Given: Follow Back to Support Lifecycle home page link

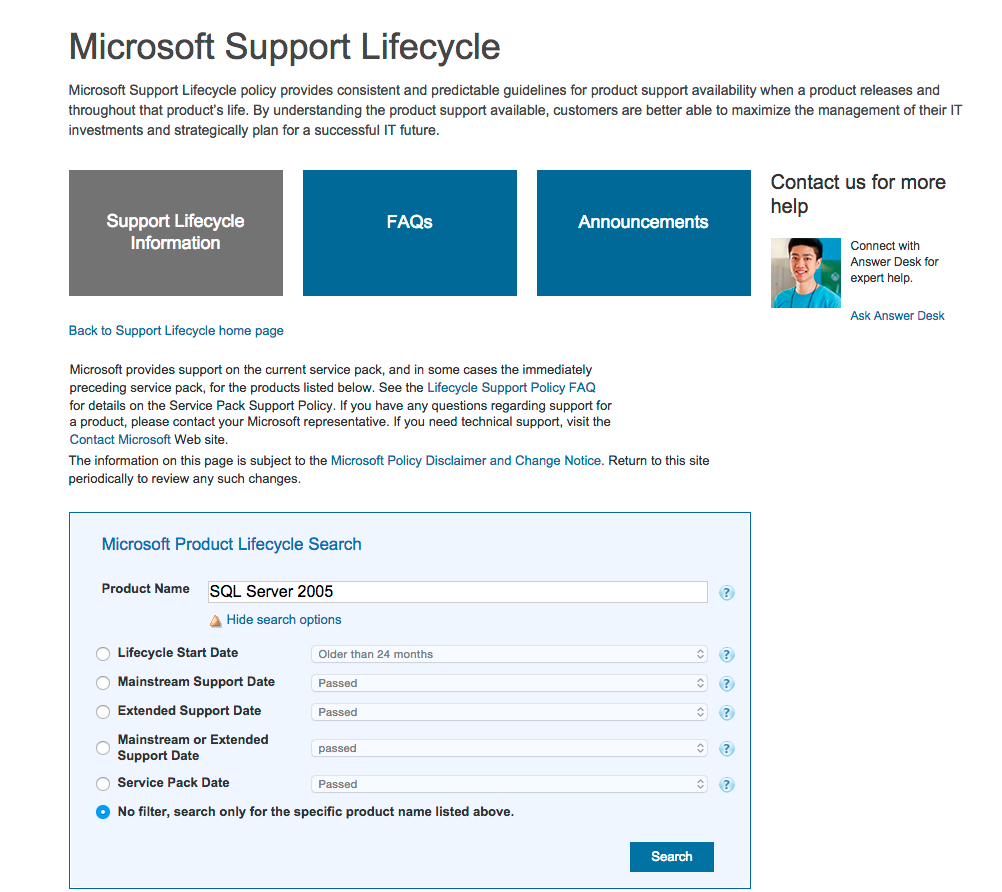Looking at the screenshot, I should [x=176, y=330].
